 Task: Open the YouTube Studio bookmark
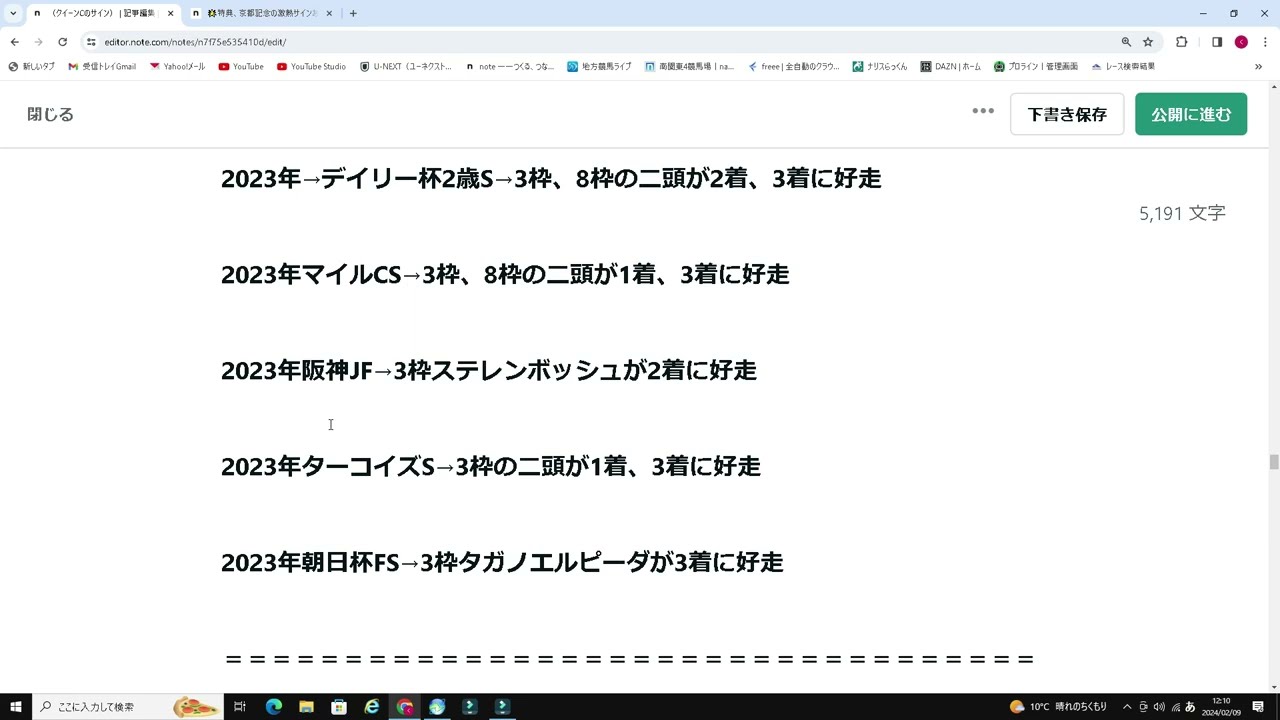click(x=312, y=66)
